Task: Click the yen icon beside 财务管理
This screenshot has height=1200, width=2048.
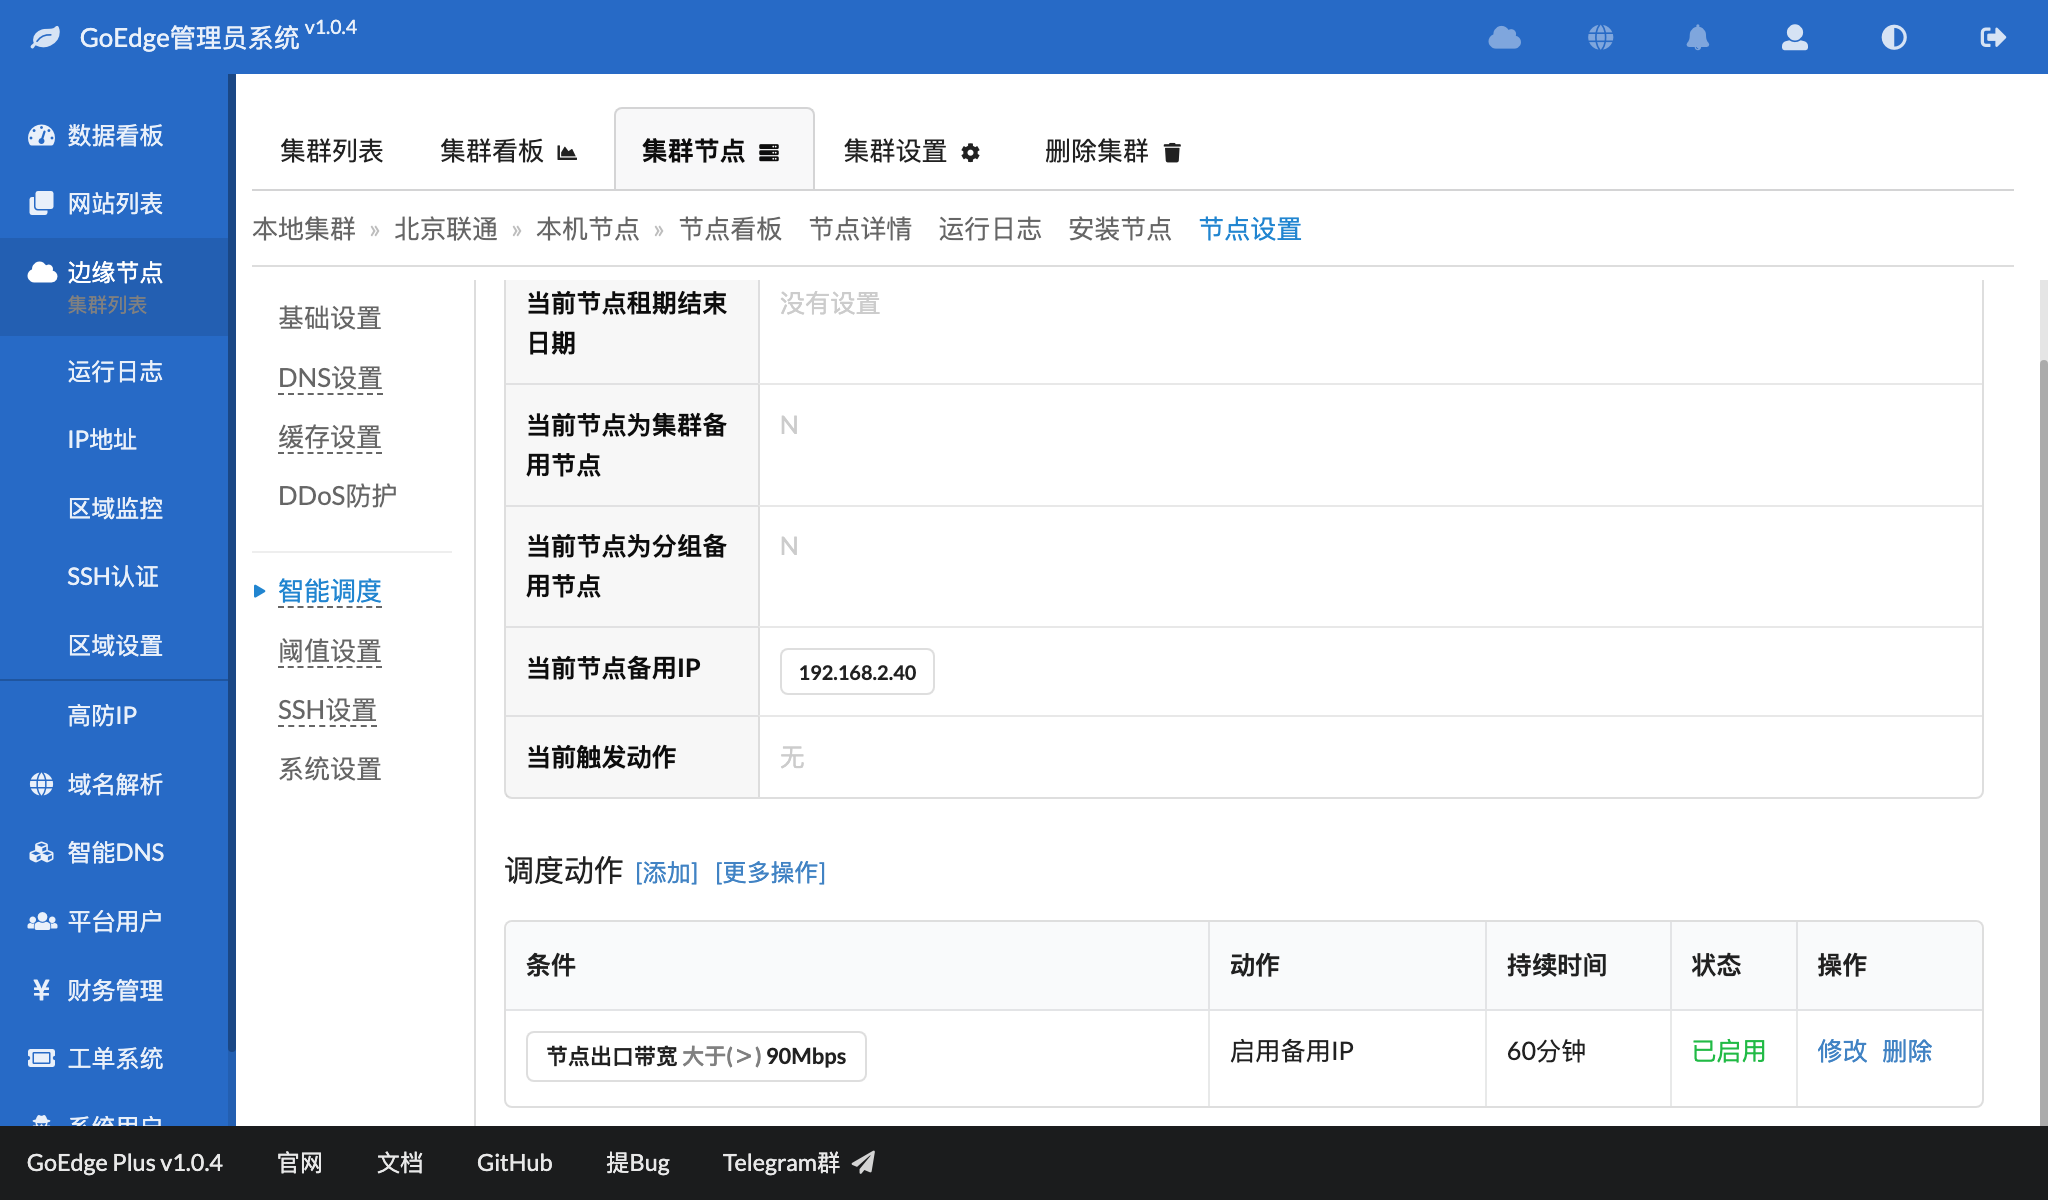Action: (x=42, y=990)
